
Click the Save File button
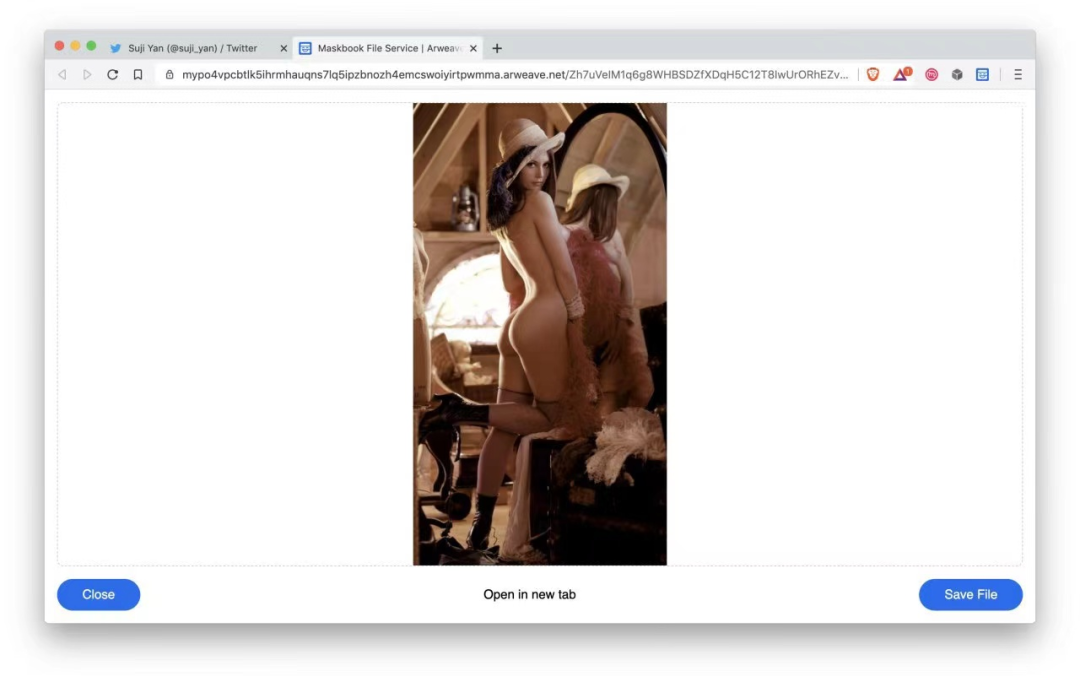tap(970, 595)
